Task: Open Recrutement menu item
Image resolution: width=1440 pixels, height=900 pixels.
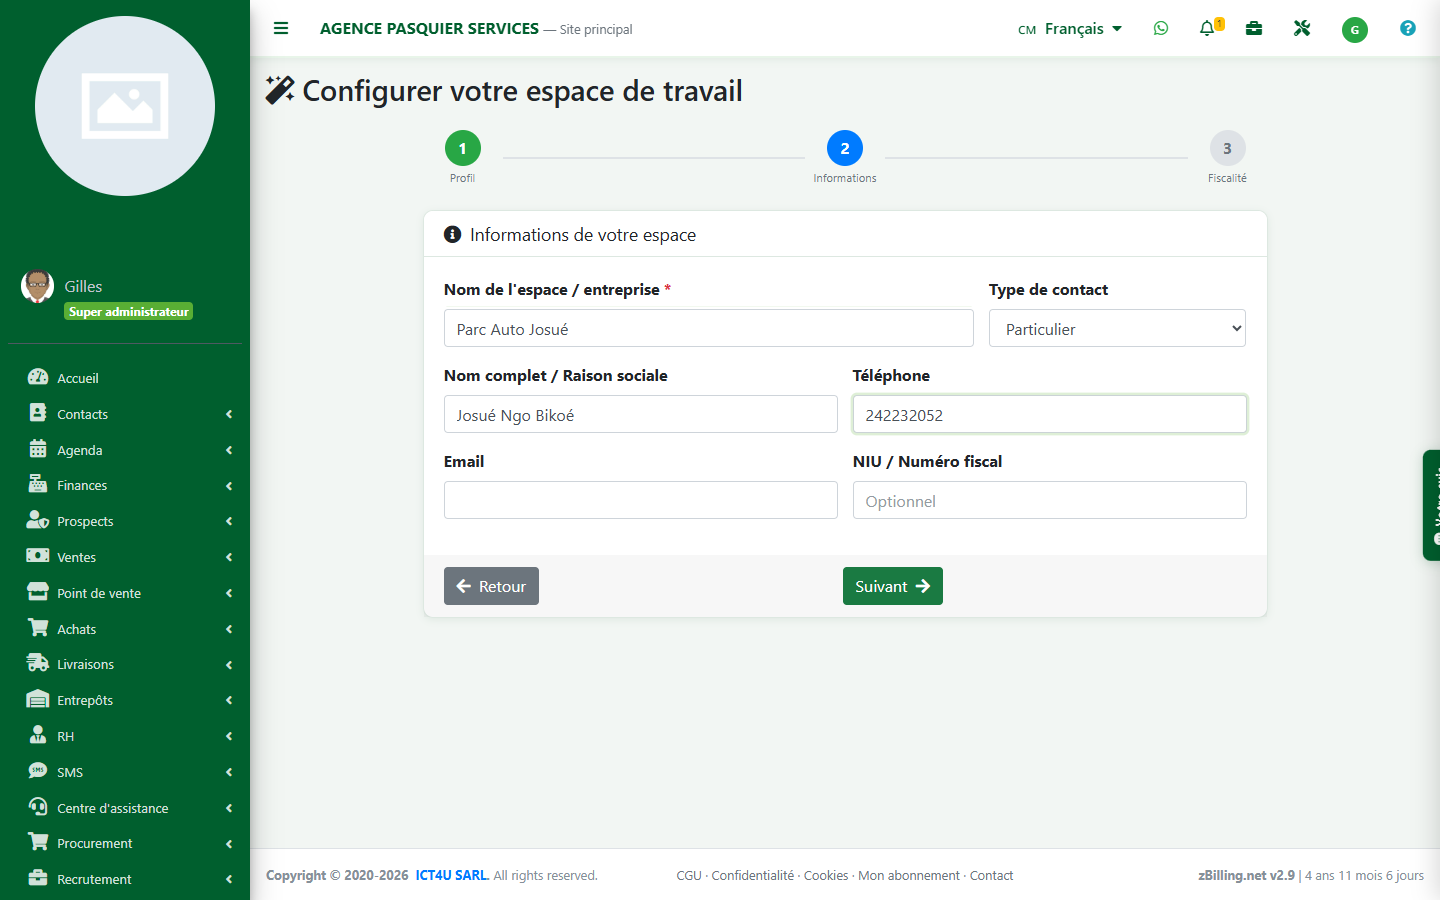Action: click(125, 879)
